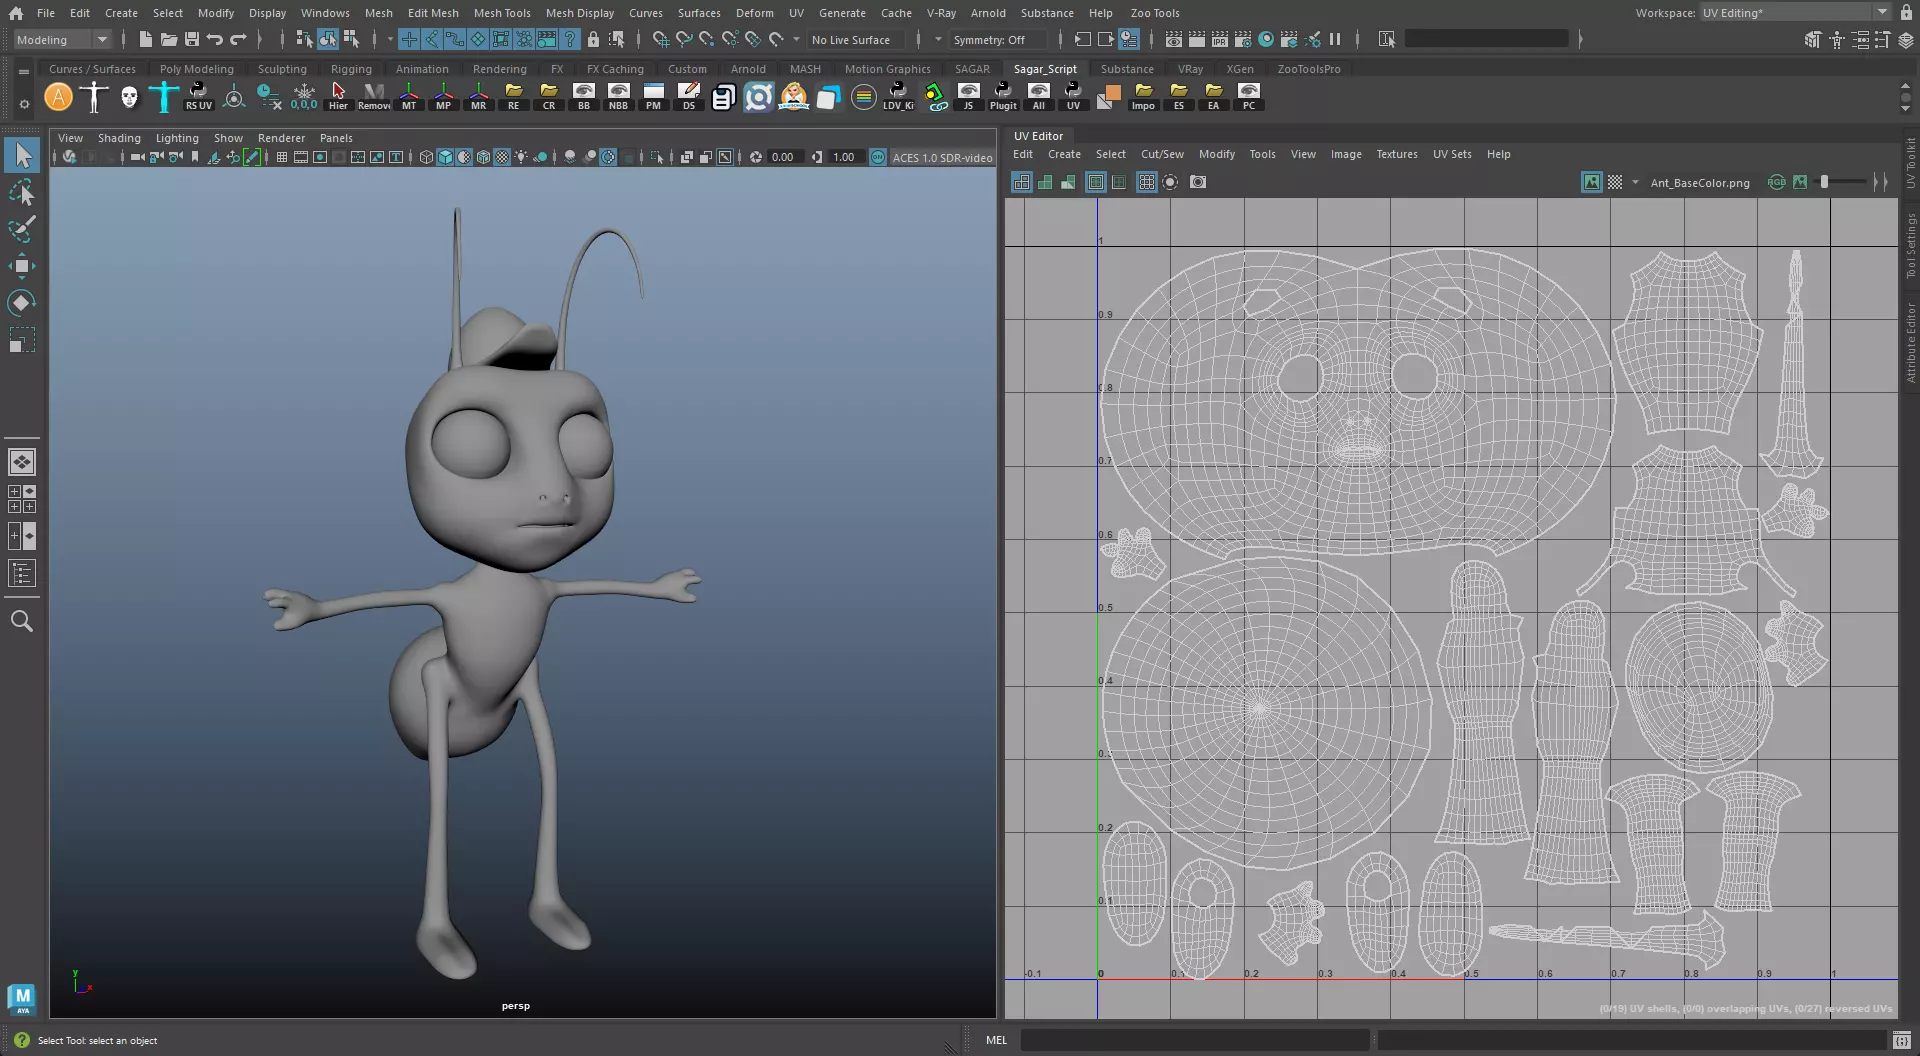Toggle Lock selection icon in status line

point(593,40)
